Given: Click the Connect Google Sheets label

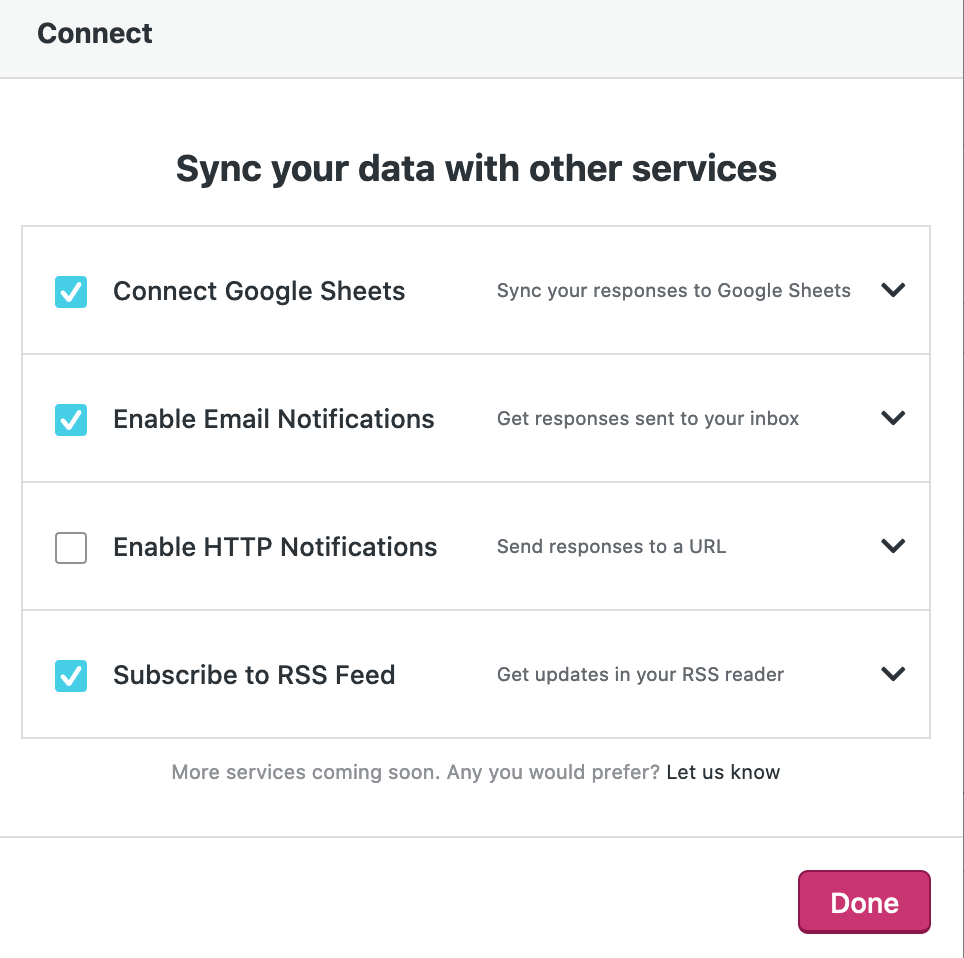Looking at the screenshot, I should 259,291.
